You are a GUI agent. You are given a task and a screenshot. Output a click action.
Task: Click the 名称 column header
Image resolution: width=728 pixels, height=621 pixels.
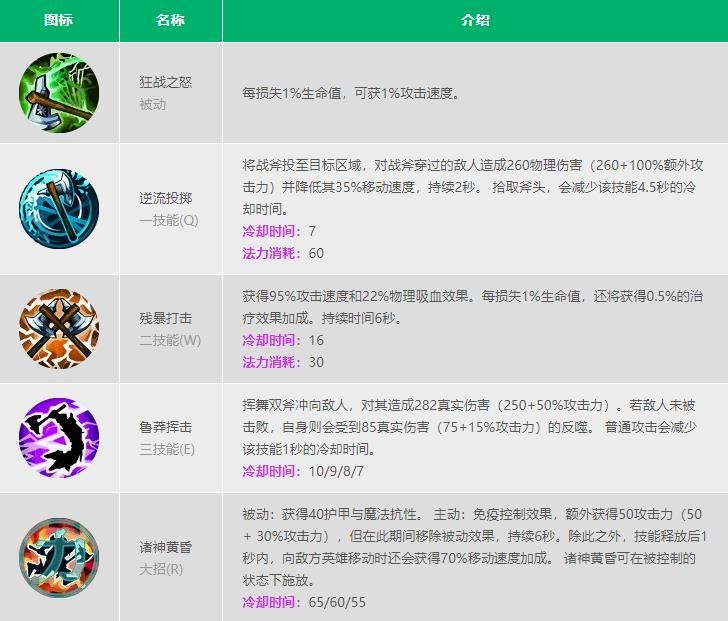pos(170,20)
